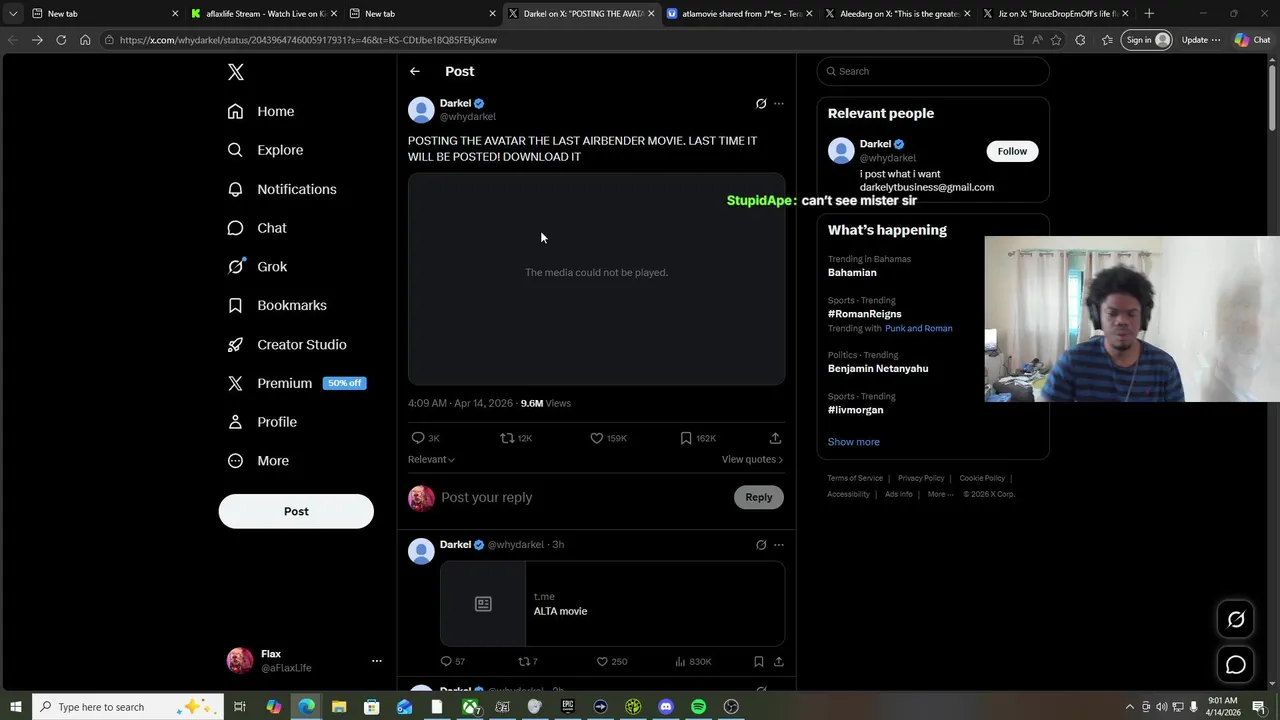Go to Home in sidebar

click(x=261, y=111)
